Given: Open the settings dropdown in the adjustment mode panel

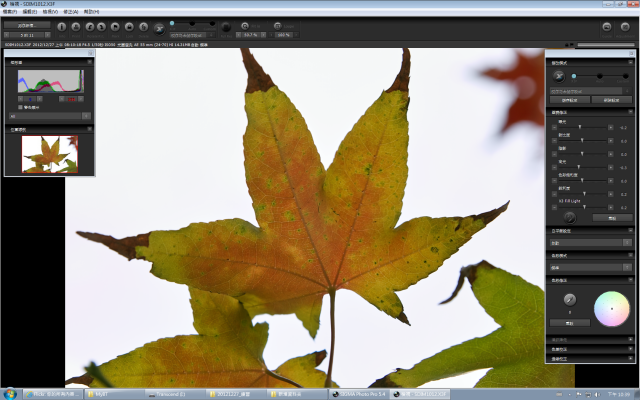Looking at the screenshot, I should (x=591, y=91).
